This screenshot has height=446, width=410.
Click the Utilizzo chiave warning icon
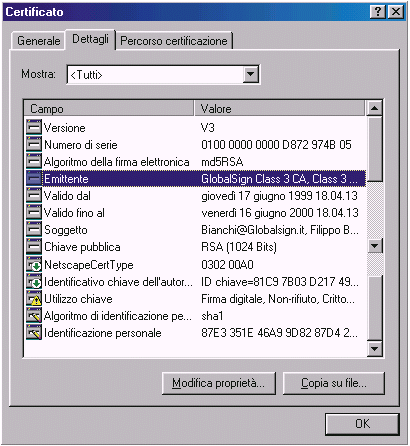coord(34,299)
